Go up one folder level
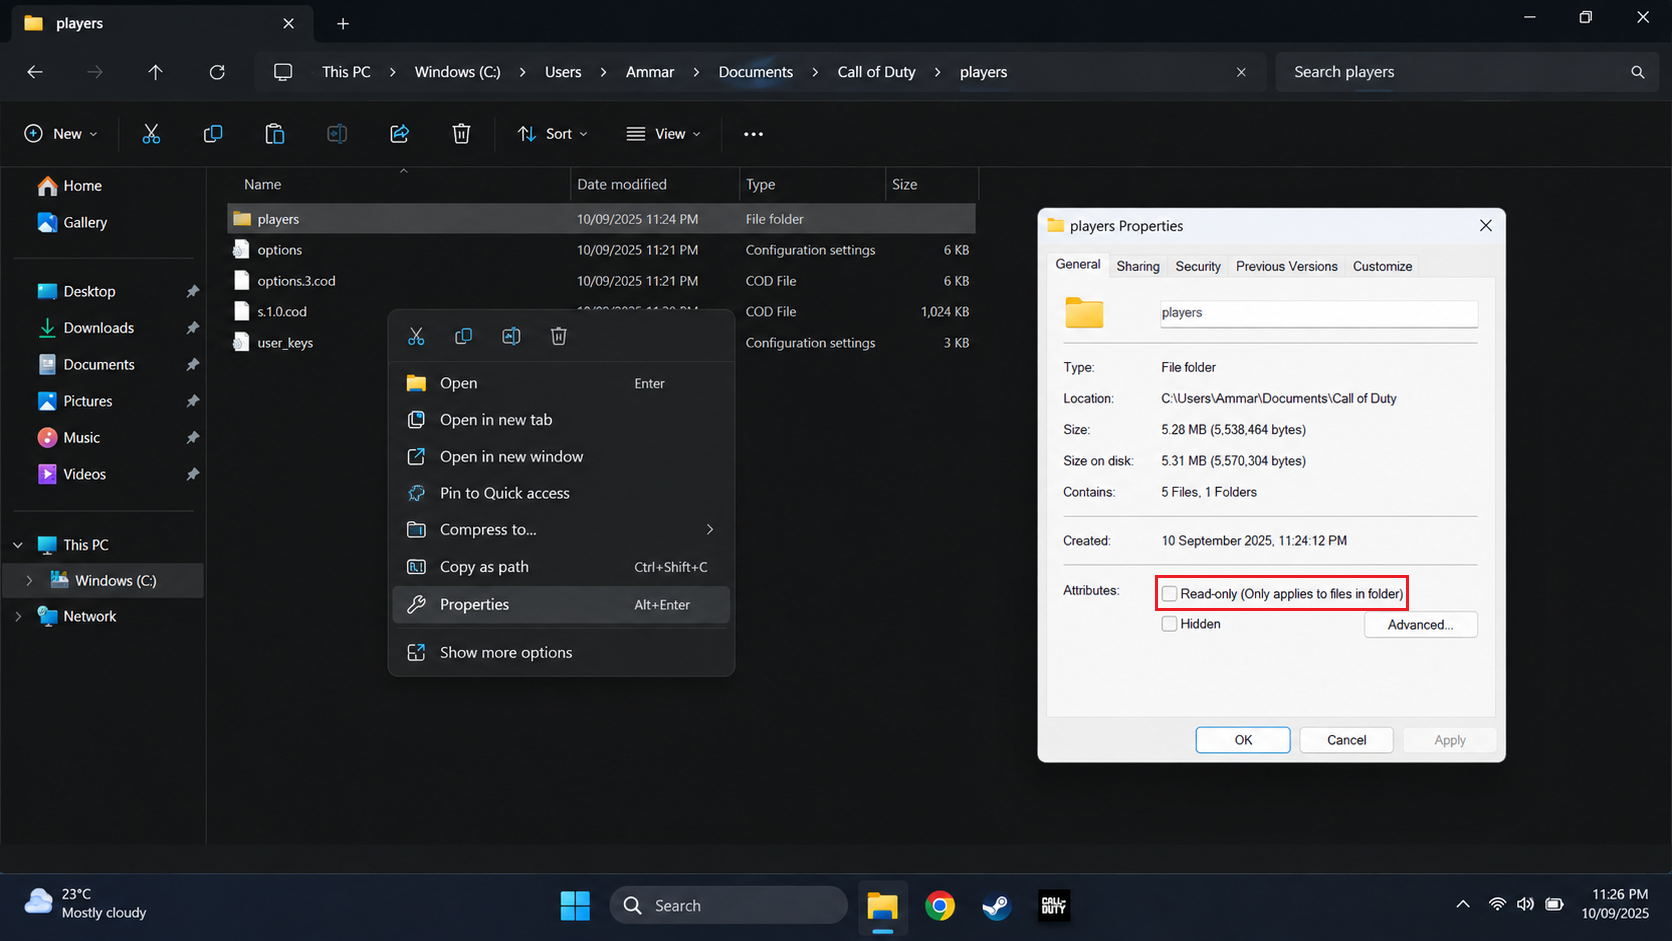1672x941 pixels. 155,72
